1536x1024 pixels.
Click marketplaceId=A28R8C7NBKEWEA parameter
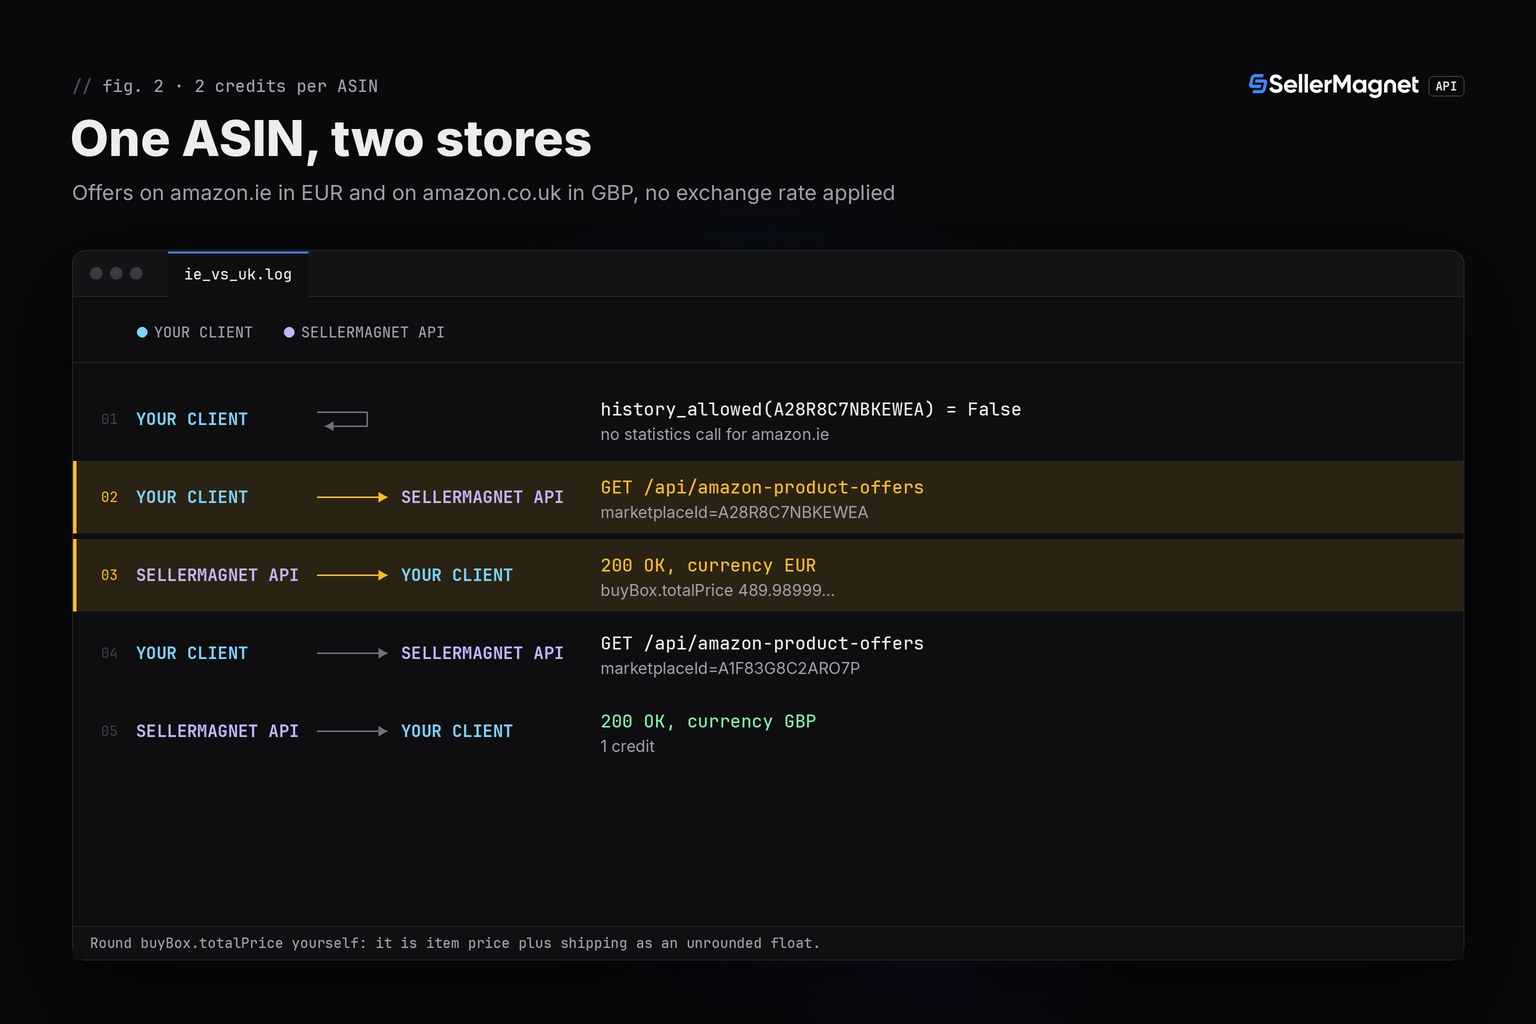click(x=734, y=512)
